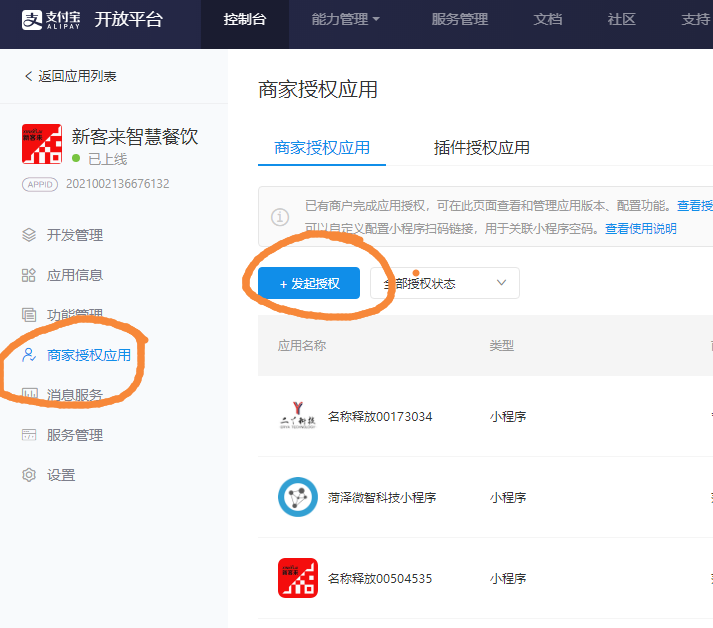
Task: Open 支持 in the top navigation
Action: (696, 20)
